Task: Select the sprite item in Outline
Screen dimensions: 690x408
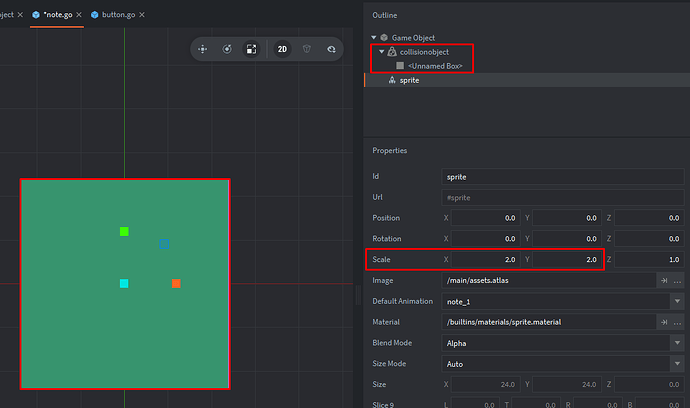Action: [411, 79]
